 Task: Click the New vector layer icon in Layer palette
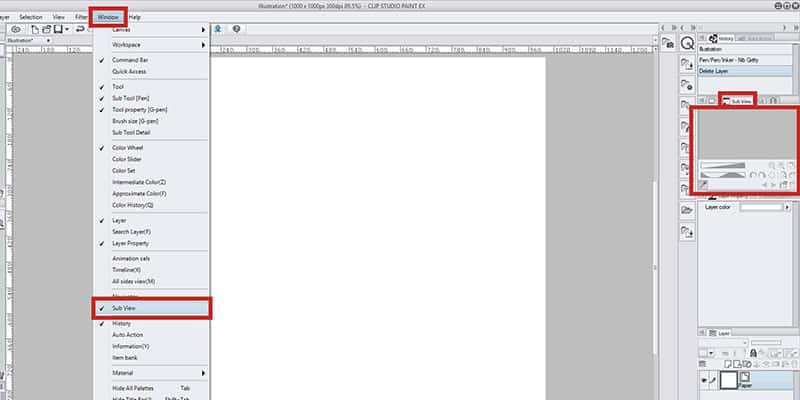point(737,364)
